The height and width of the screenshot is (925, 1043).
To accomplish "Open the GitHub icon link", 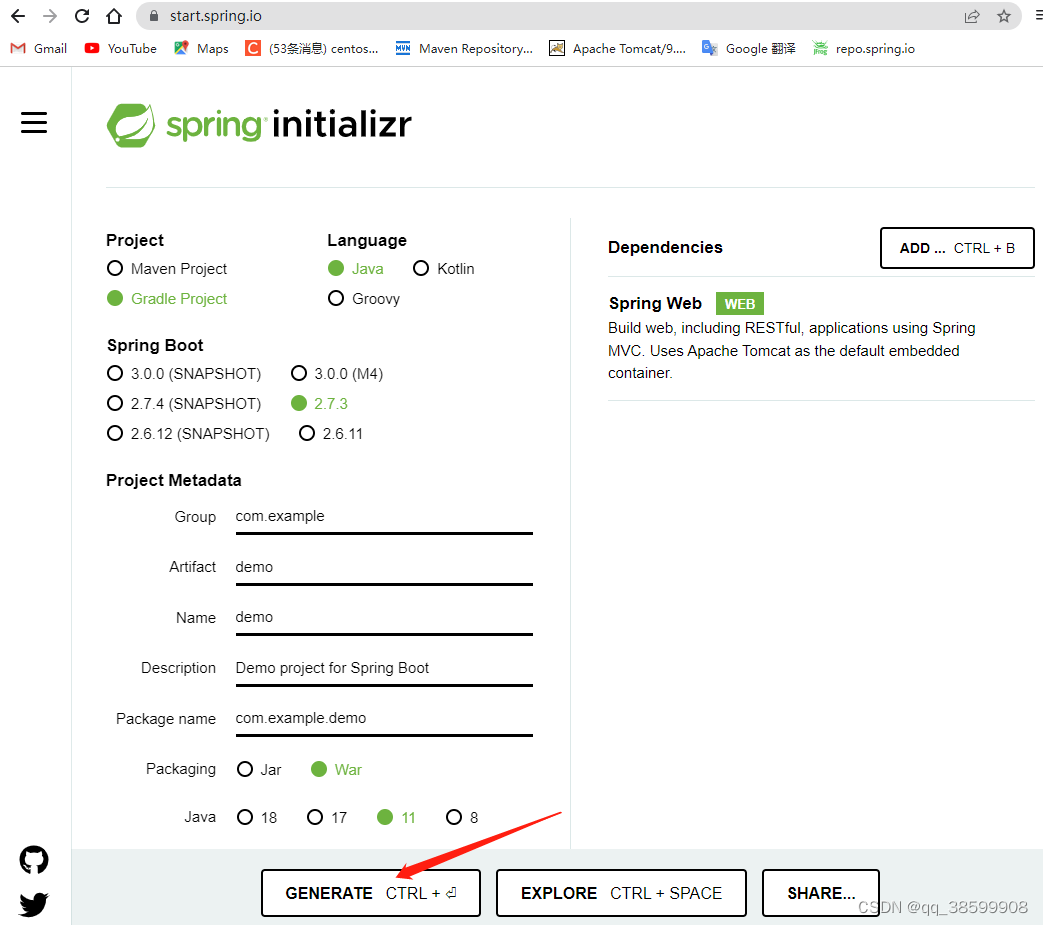I will [34, 860].
